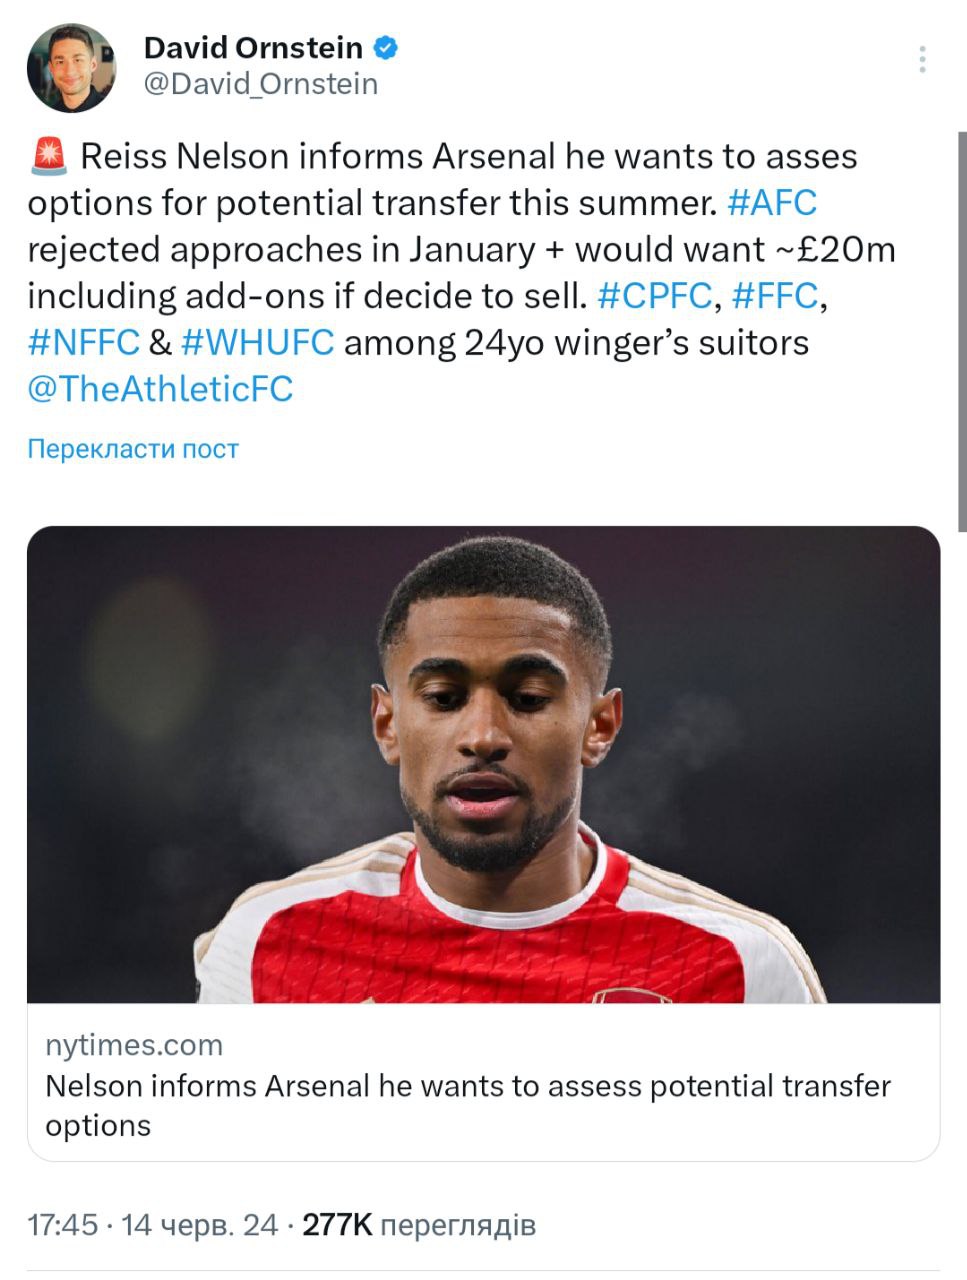Open the @TheAthleticFC mention
The image size is (967, 1280).
click(160, 389)
